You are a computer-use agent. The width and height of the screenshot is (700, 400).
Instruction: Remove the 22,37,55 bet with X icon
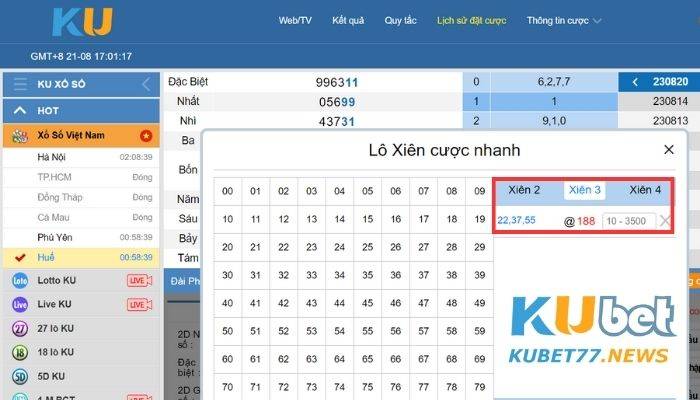(665, 221)
